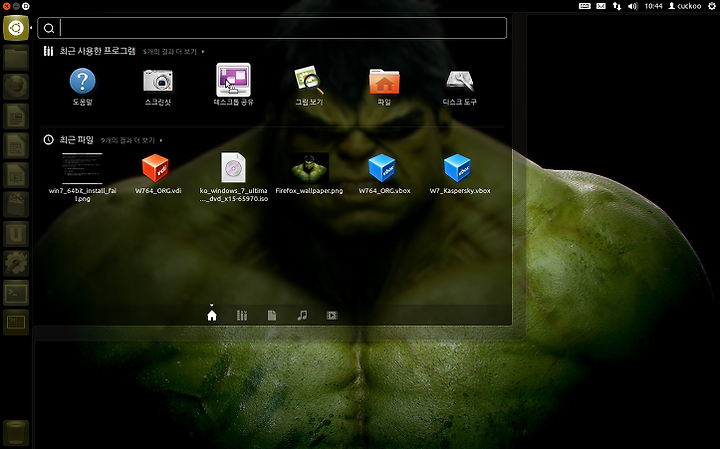Open the Trash in the launcher

16,433
